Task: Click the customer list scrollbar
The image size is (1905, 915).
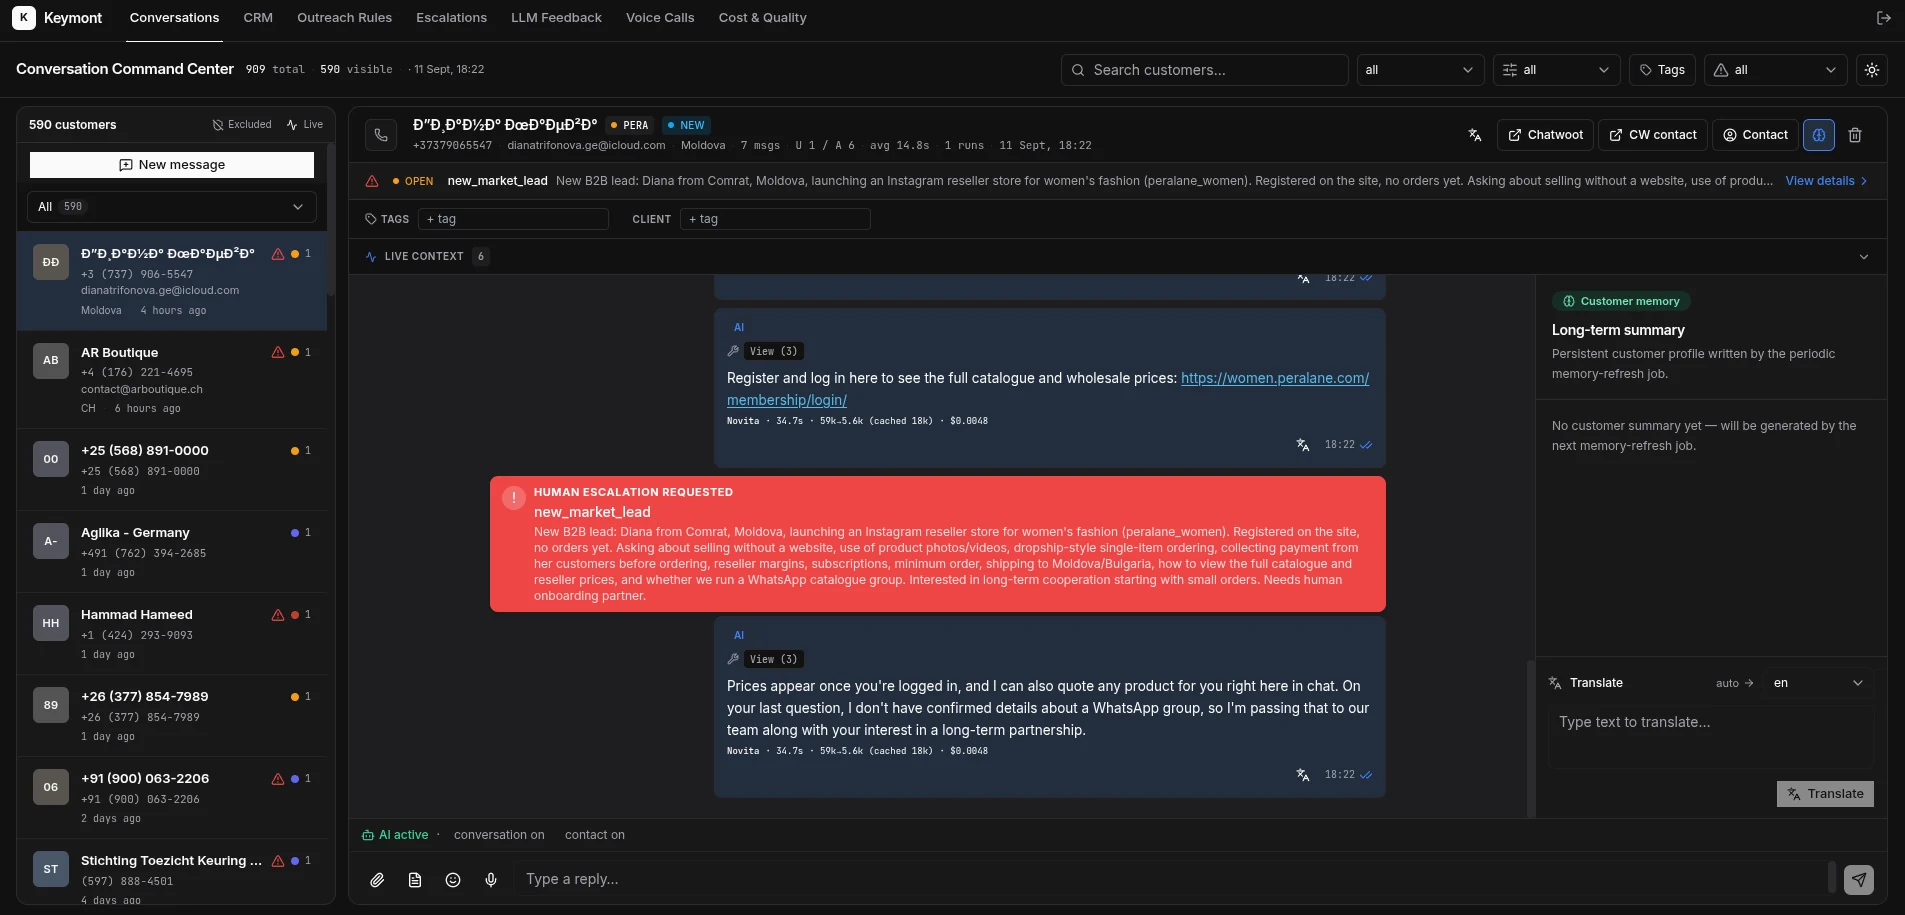Action: point(331,220)
